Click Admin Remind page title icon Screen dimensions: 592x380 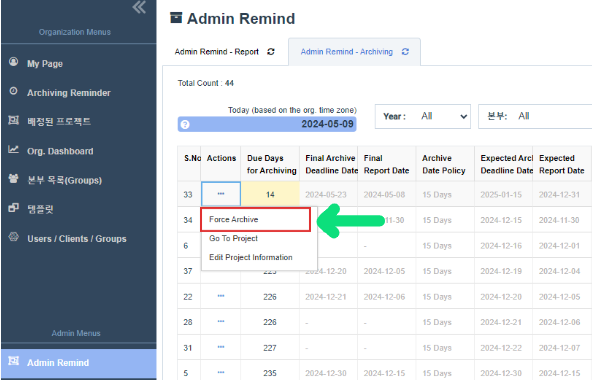pyautogui.click(x=176, y=18)
